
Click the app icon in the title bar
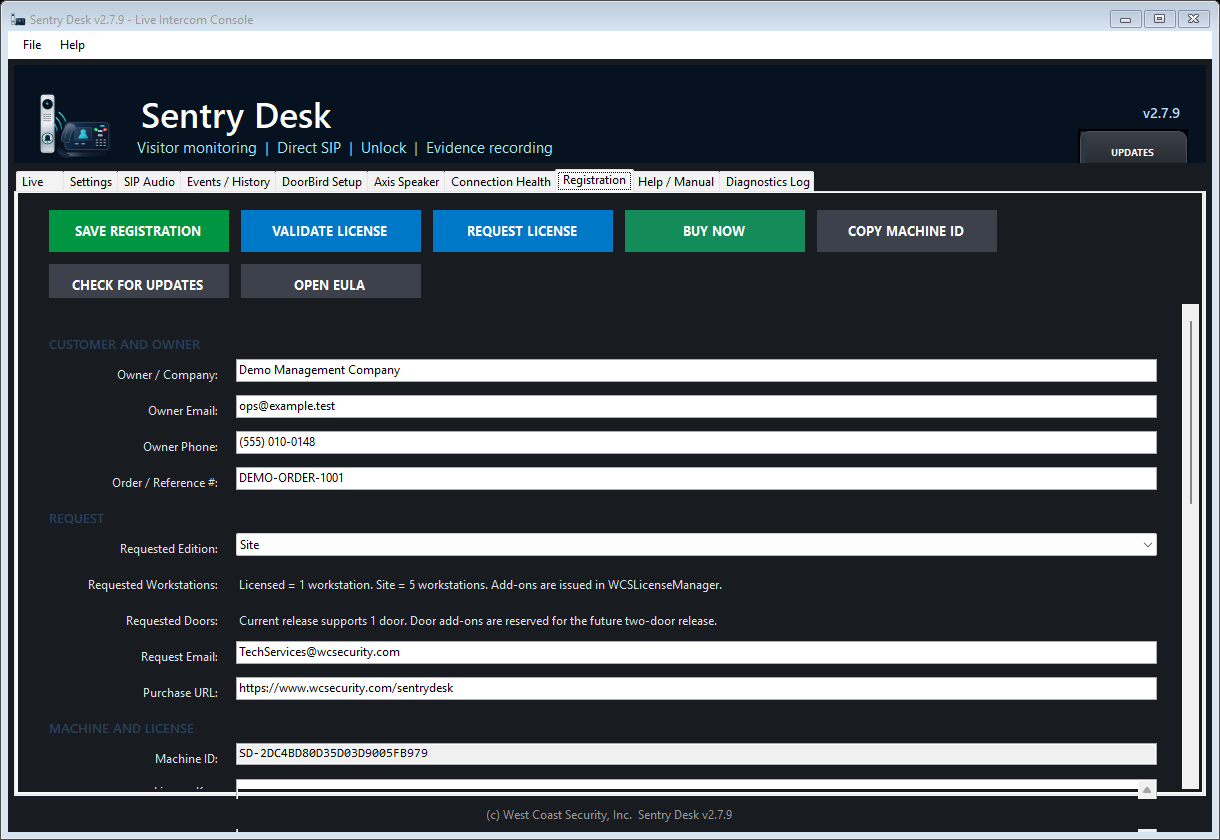coord(17,19)
